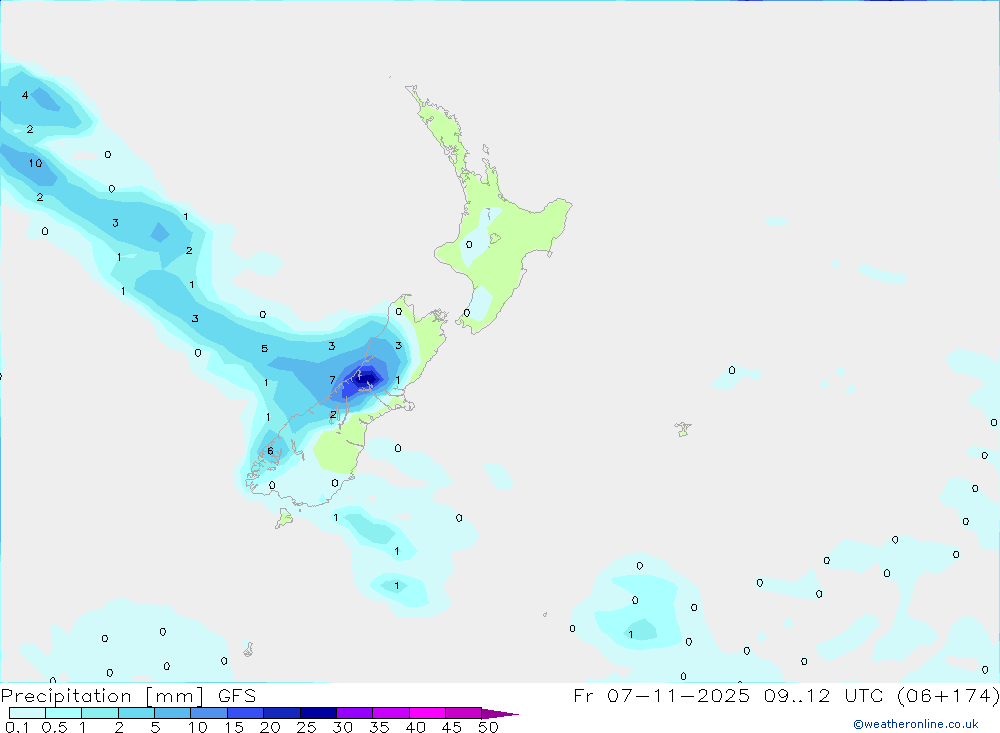Pick the 10–15 mm legend color box
1000x733 pixels.
pyautogui.click(x=209, y=713)
